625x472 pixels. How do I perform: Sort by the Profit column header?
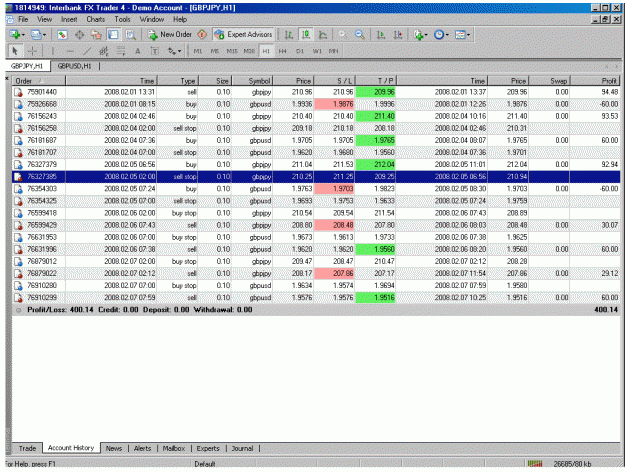[x=595, y=81]
